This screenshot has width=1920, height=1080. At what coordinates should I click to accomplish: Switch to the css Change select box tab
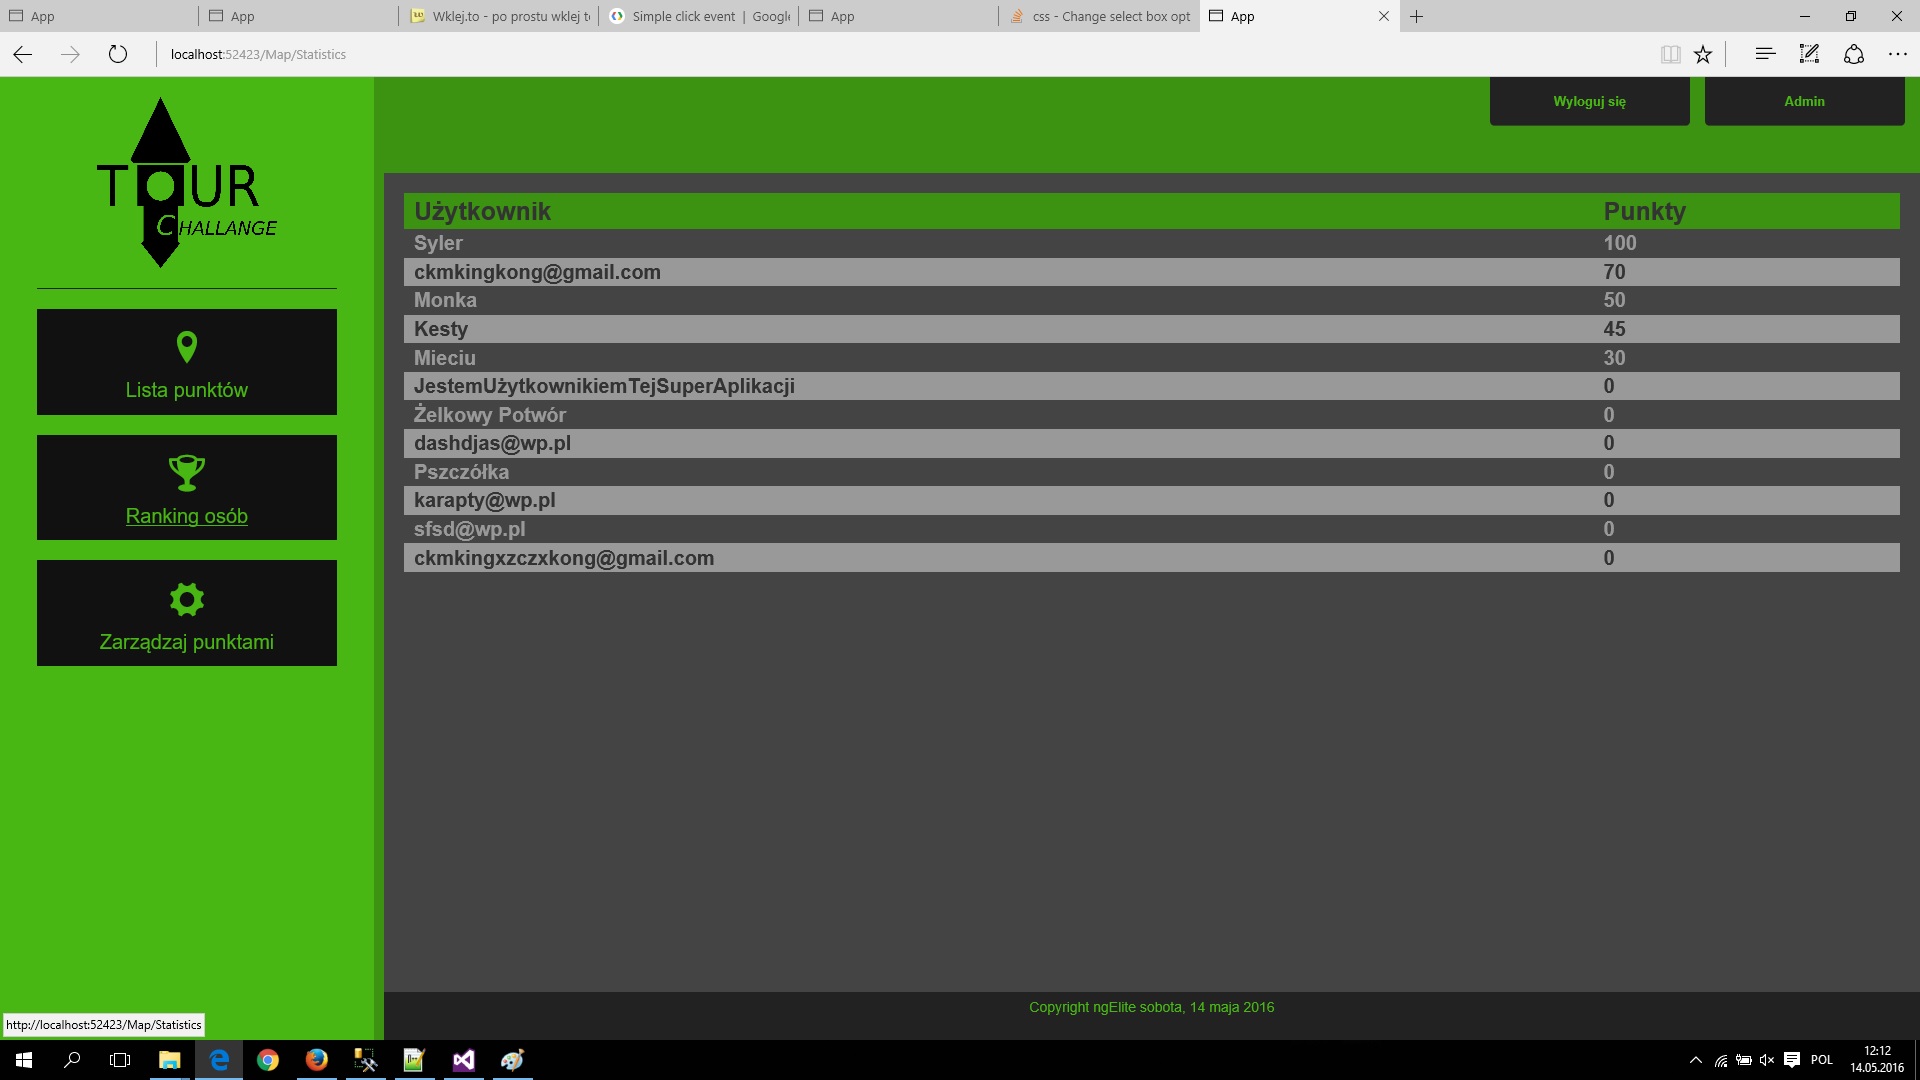point(1100,16)
